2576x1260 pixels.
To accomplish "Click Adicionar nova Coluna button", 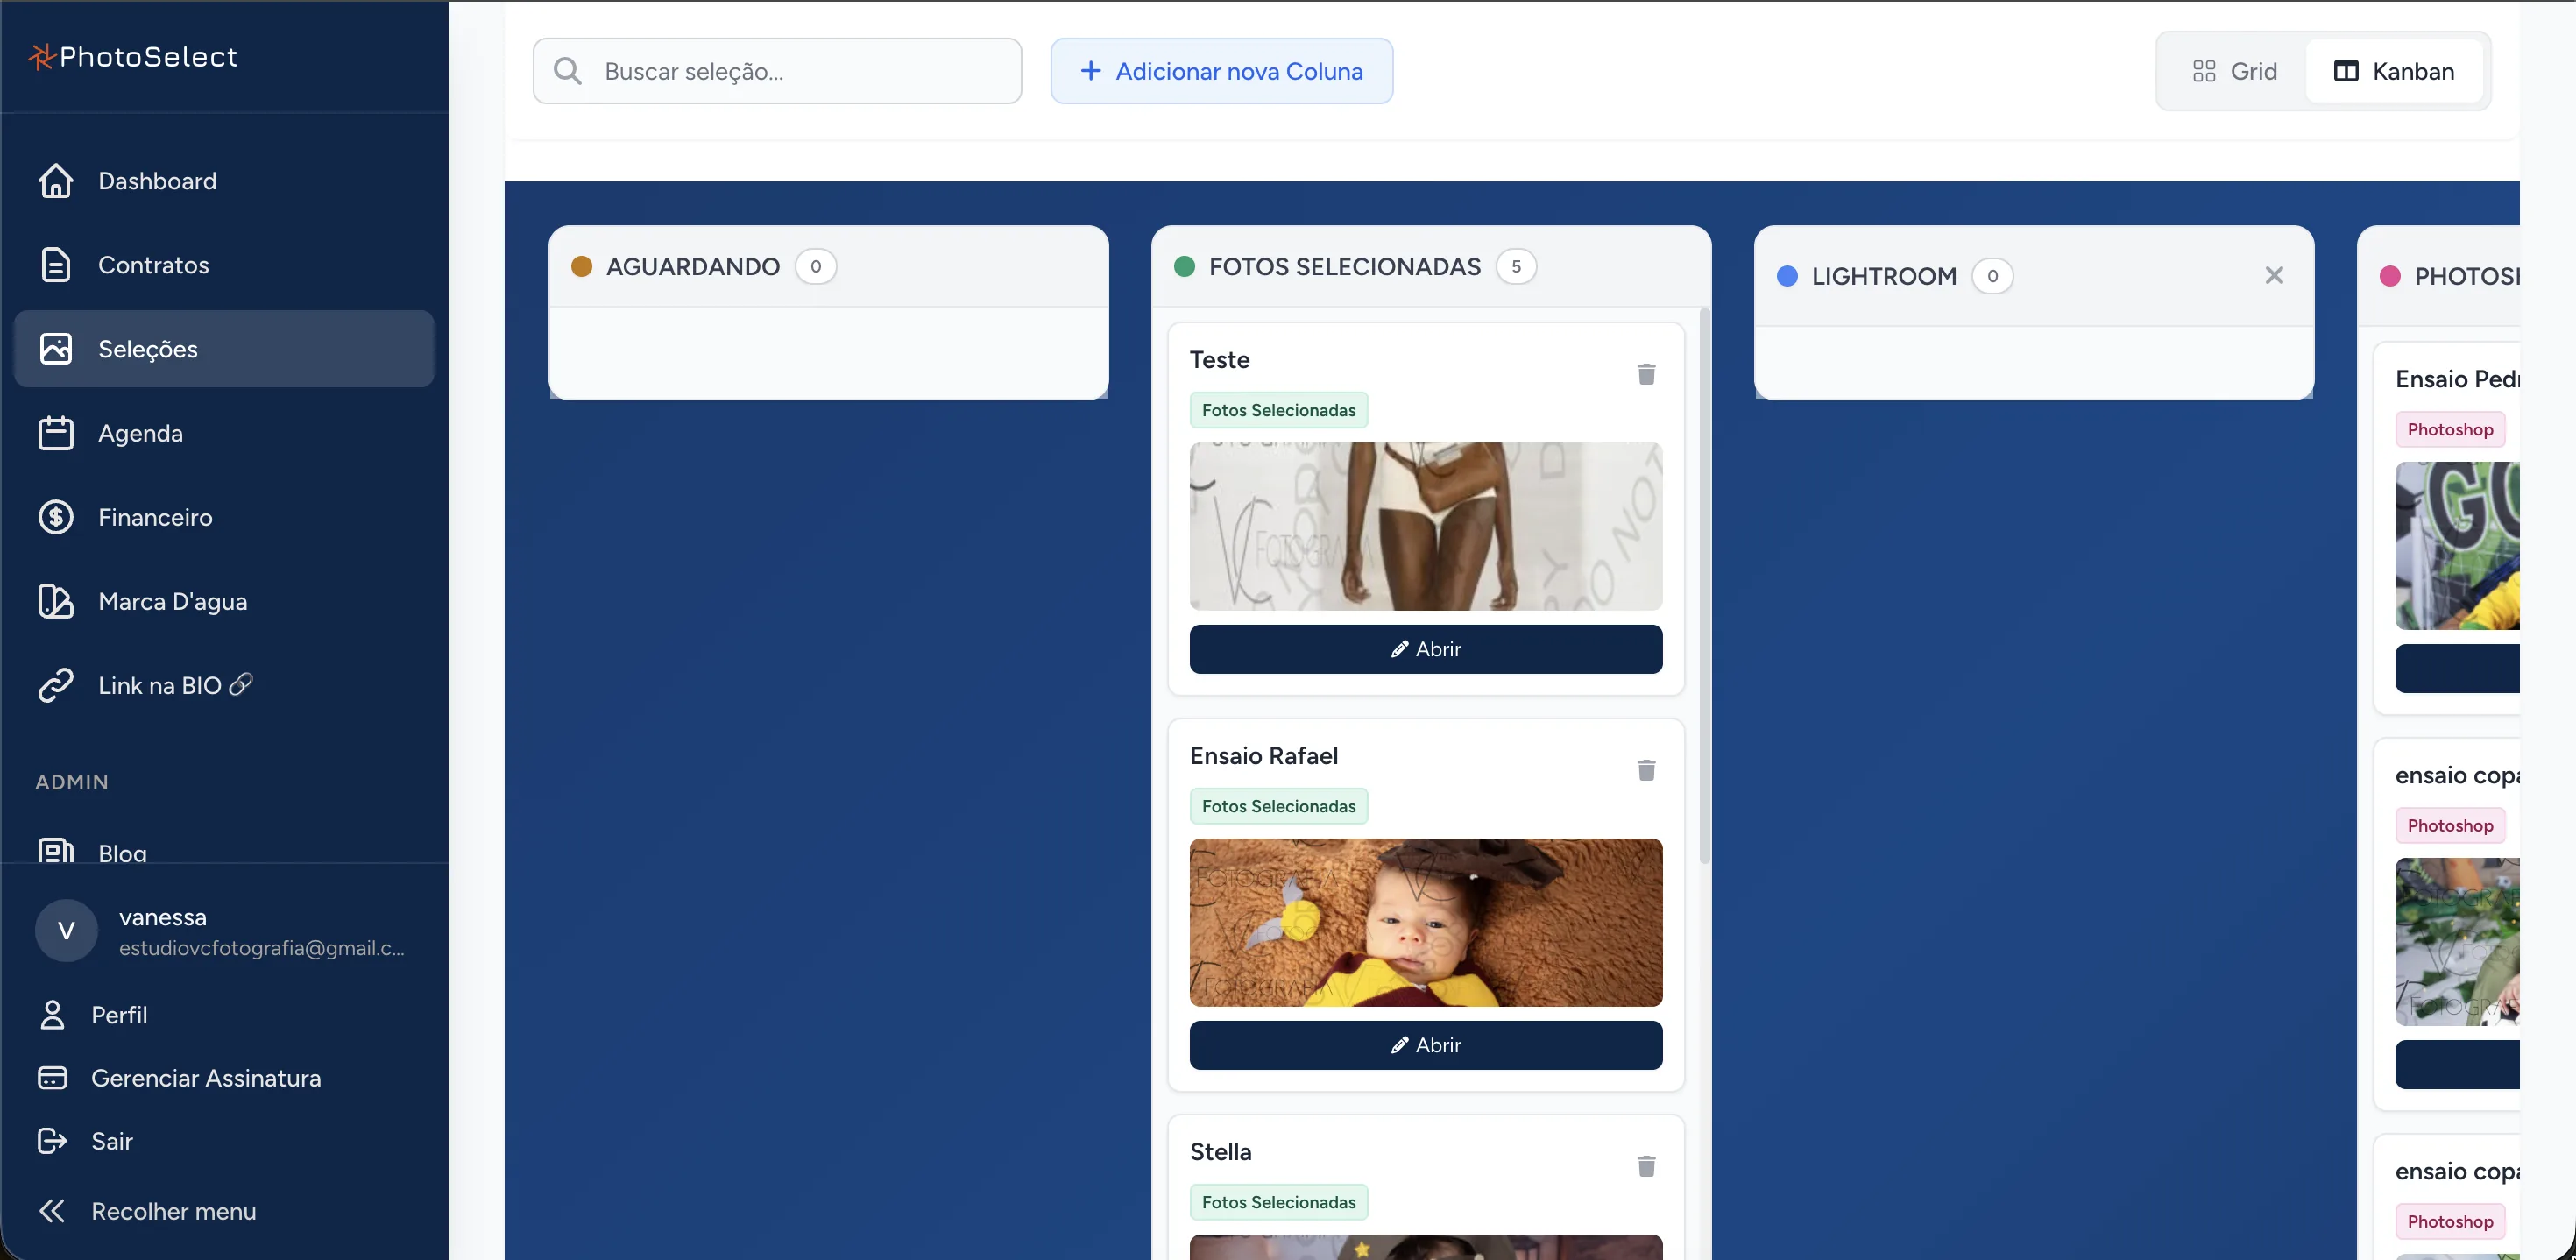I will coord(1221,71).
